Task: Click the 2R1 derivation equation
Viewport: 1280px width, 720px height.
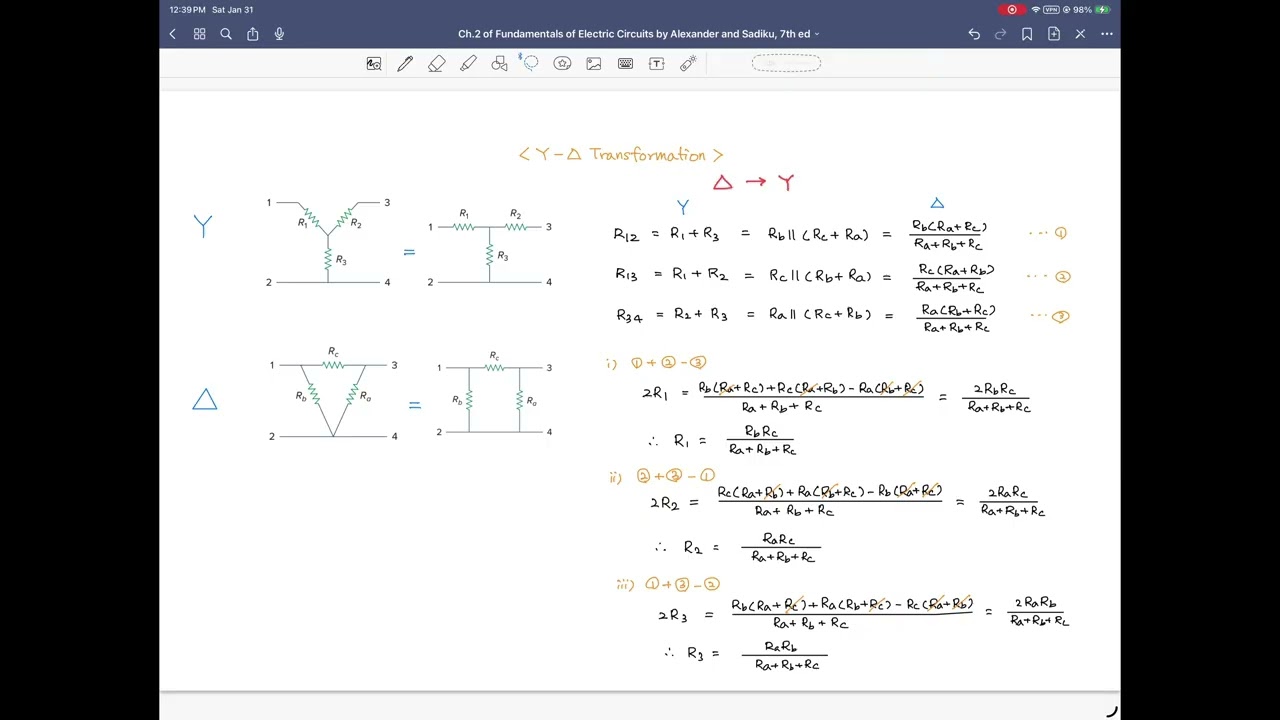Action: click(x=836, y=396)
